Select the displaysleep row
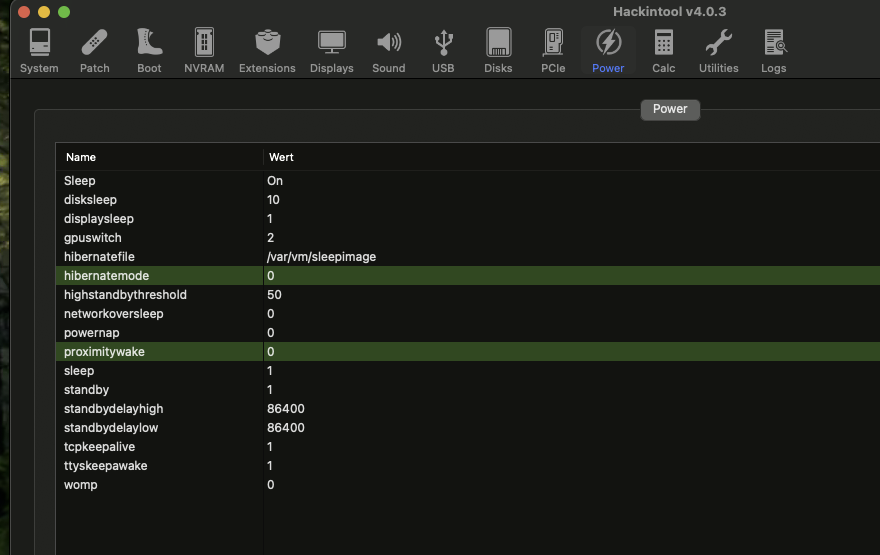The image size is (880, 555). (468, 219)
